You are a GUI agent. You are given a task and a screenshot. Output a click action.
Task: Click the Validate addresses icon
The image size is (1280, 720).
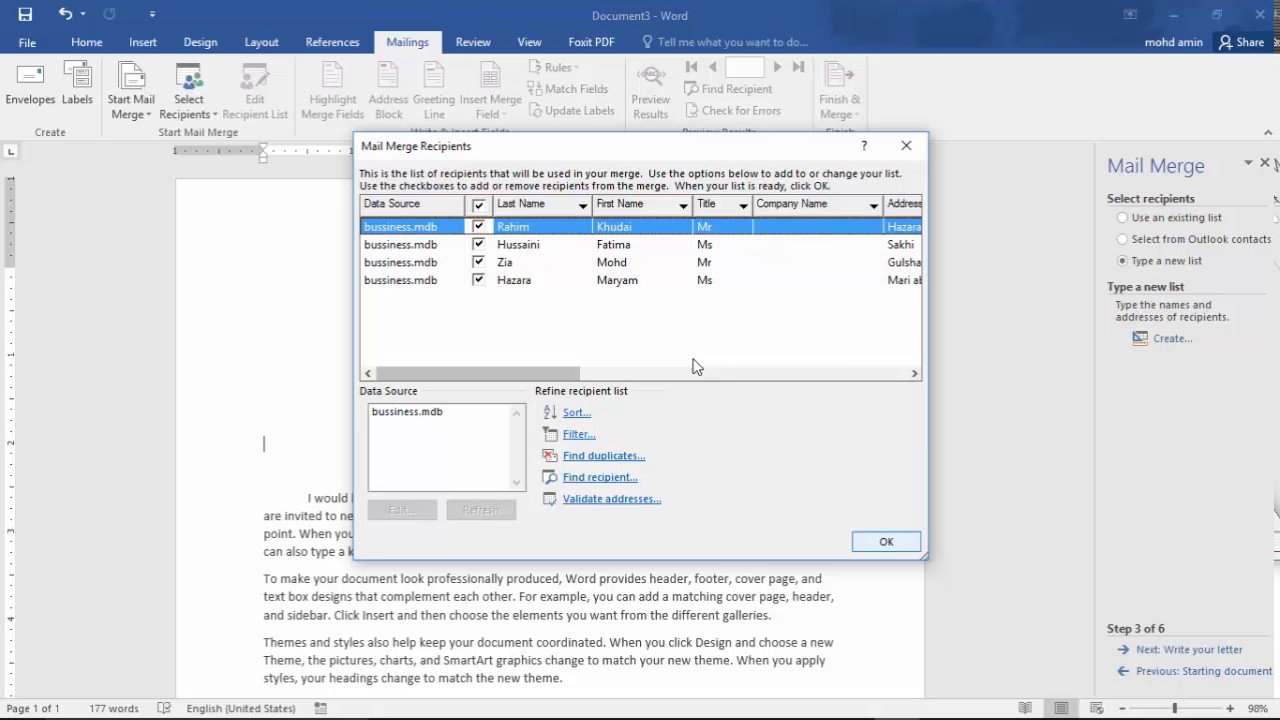tap(549, 499)
